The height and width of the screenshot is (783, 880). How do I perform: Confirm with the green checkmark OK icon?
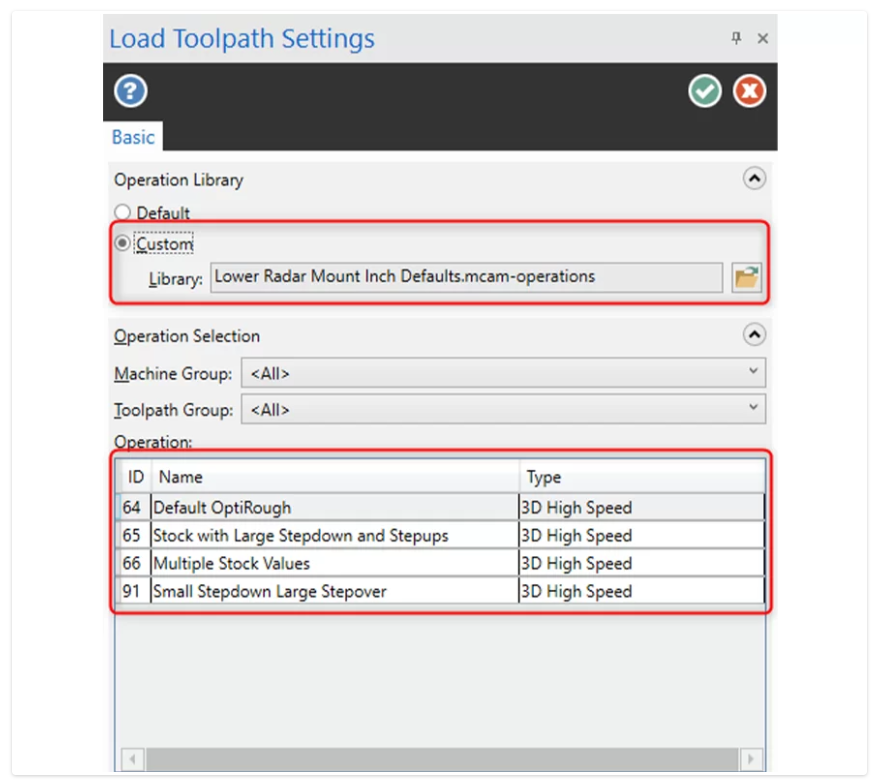[x=705, y=92]
